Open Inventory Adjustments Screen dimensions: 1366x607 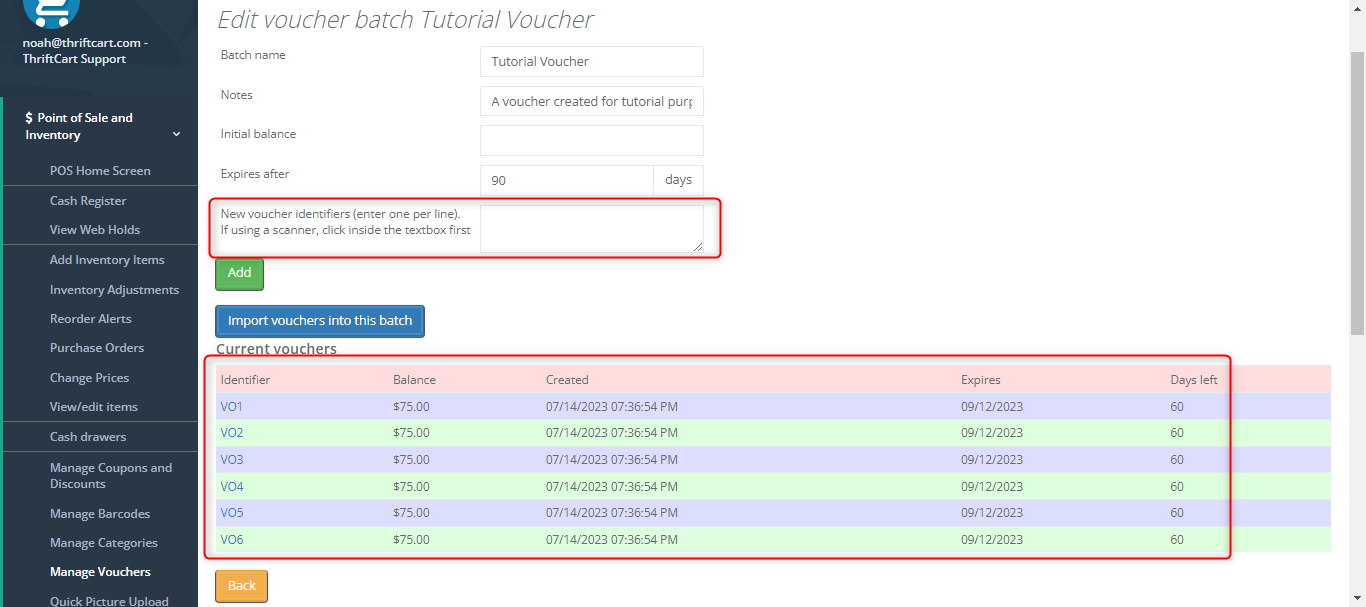point(115,289)
